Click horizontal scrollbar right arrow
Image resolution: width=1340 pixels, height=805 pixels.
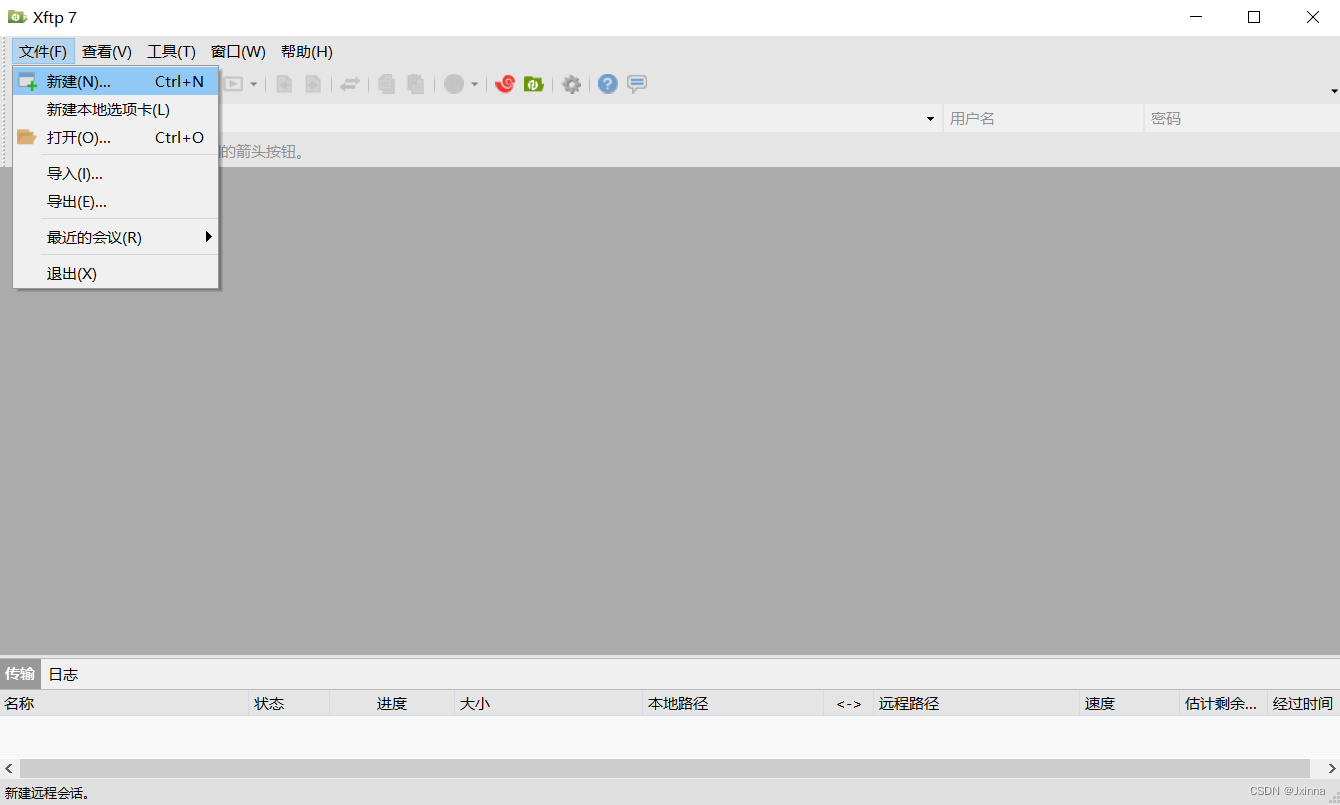coord(1331,768)
